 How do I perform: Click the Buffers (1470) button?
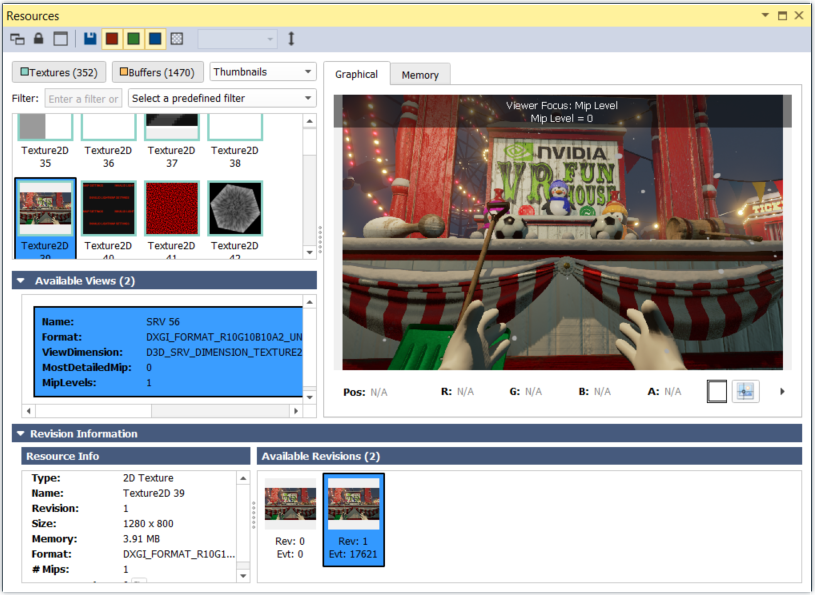click(158, 72)
